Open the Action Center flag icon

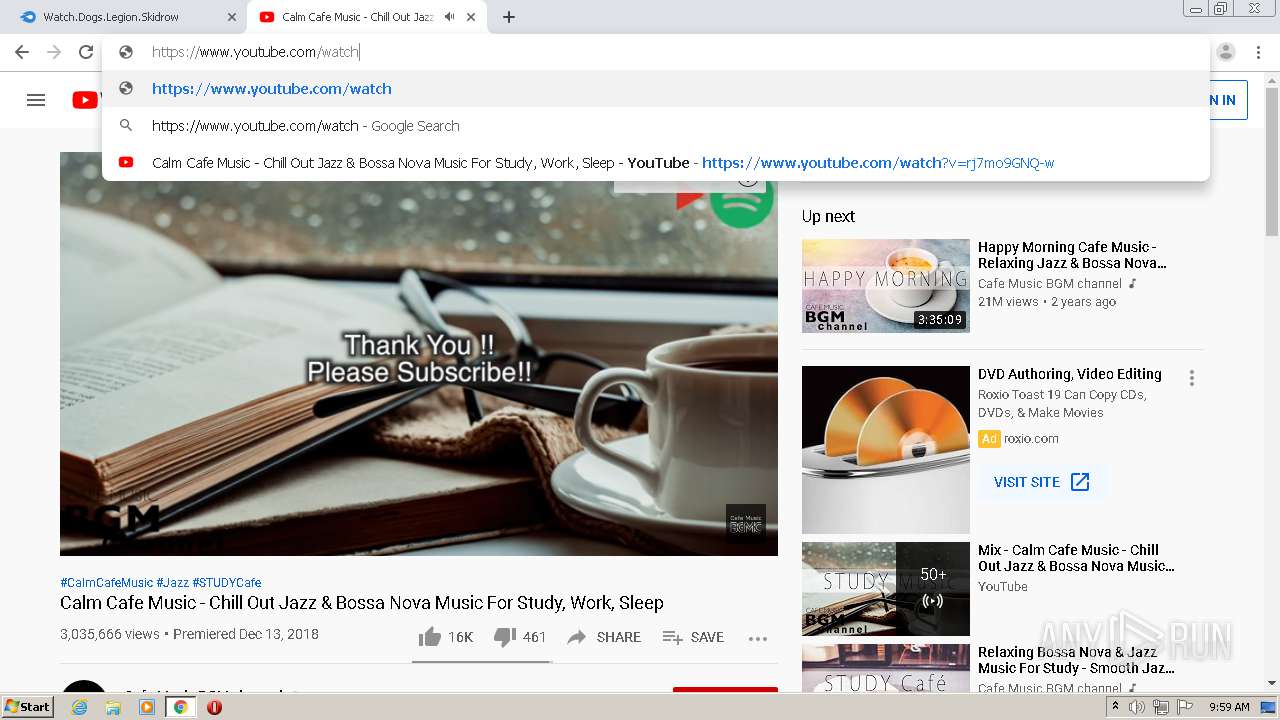1185,707
